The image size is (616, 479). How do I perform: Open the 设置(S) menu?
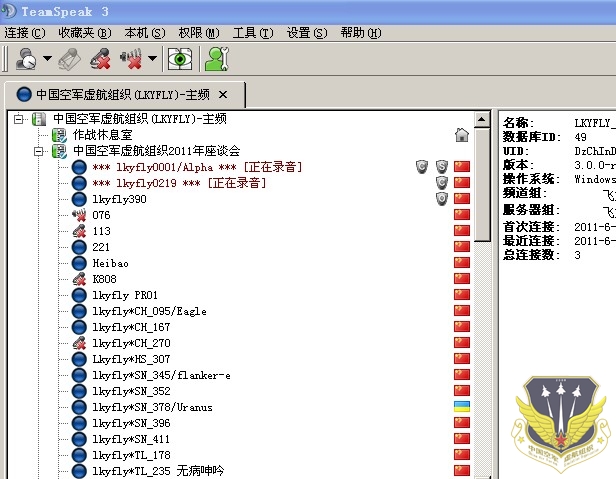click(x=307, y=33)
